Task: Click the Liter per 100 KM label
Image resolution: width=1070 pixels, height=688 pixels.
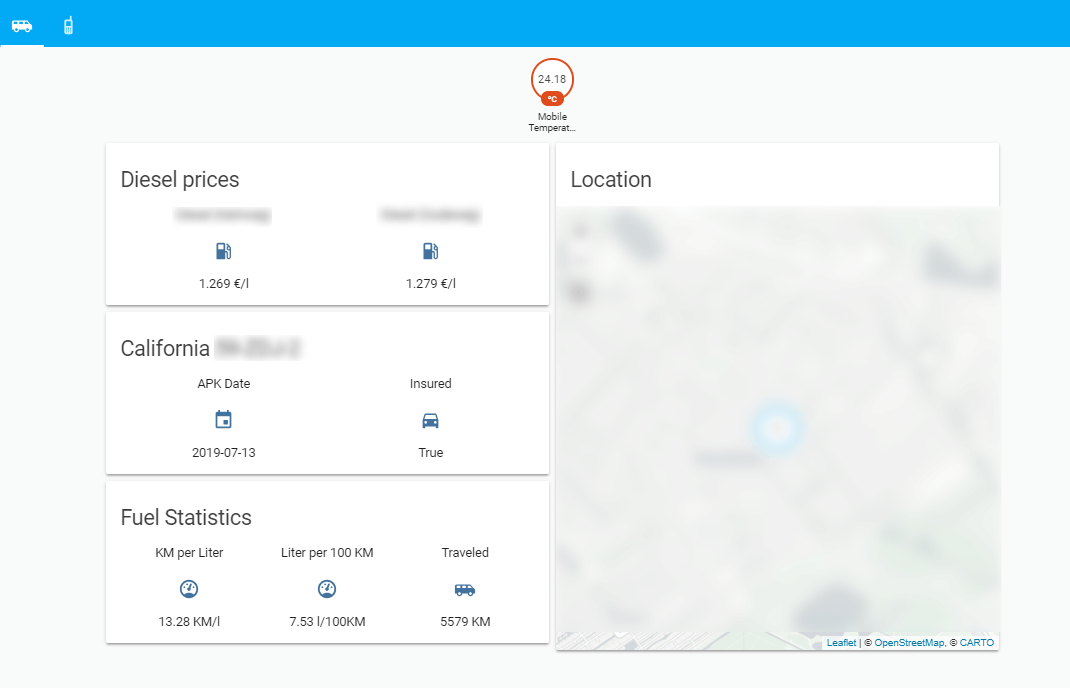Action: point(327,553)
